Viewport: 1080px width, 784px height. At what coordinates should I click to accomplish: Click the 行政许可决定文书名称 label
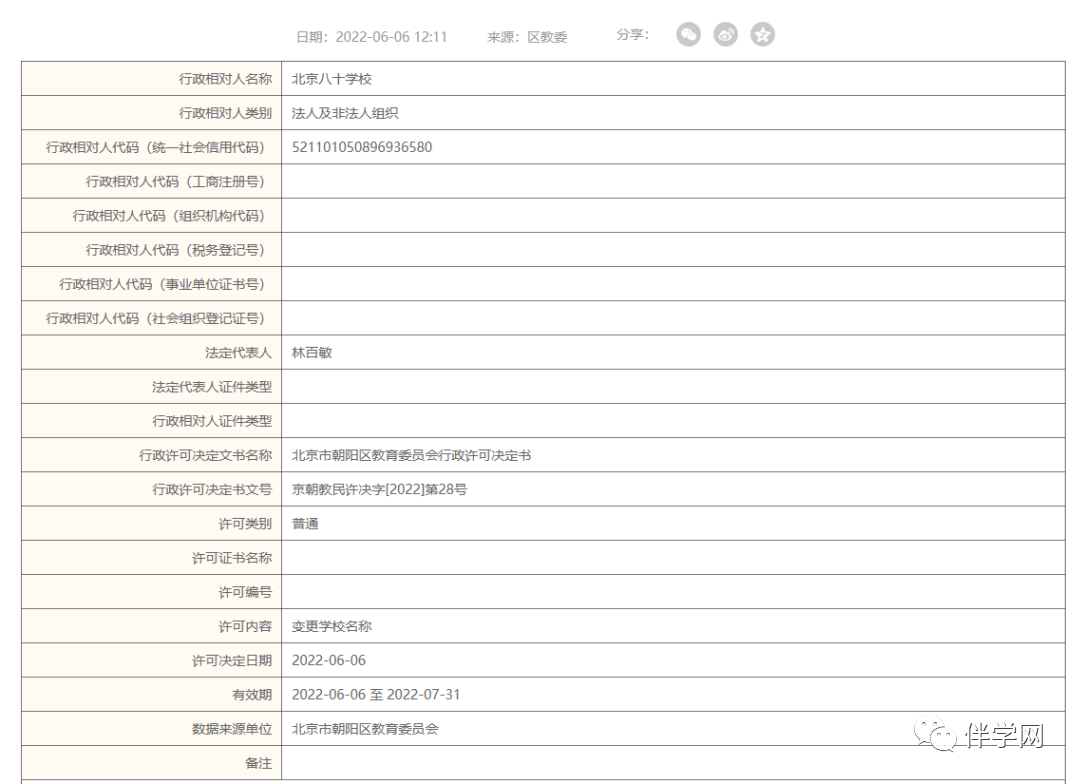205,455
